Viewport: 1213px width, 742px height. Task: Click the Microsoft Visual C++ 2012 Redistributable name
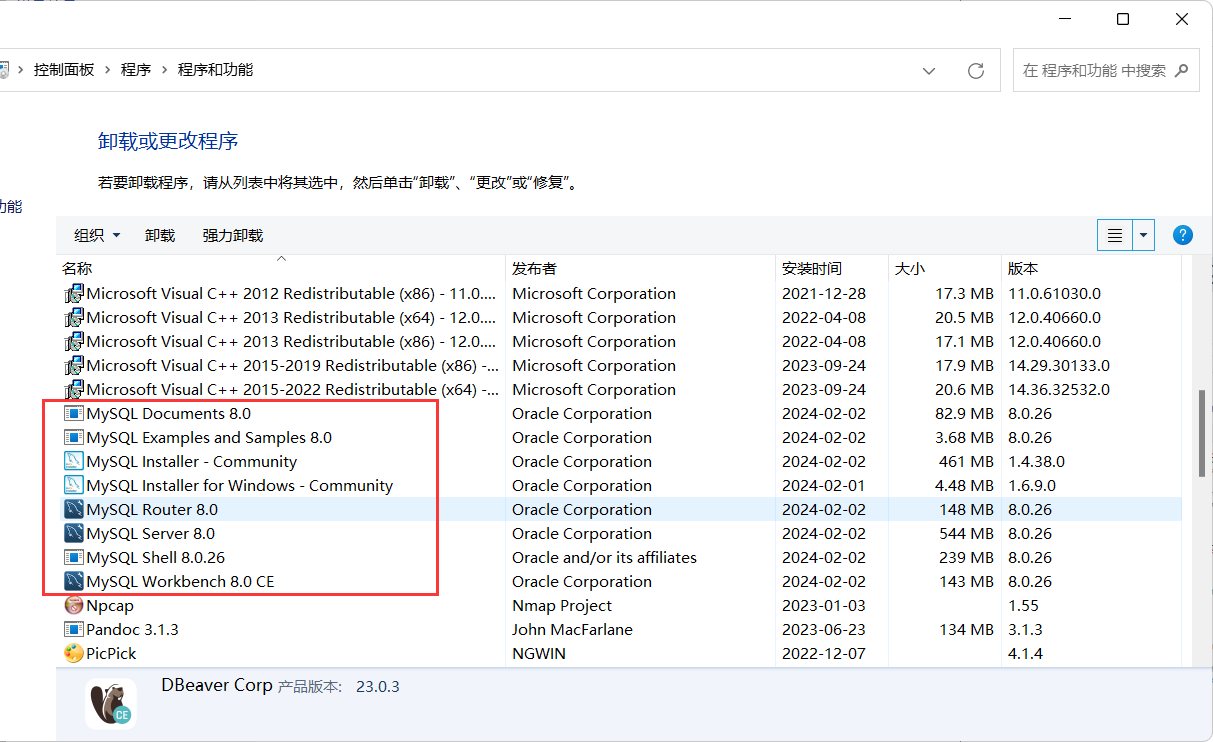[x=291, y=293]
